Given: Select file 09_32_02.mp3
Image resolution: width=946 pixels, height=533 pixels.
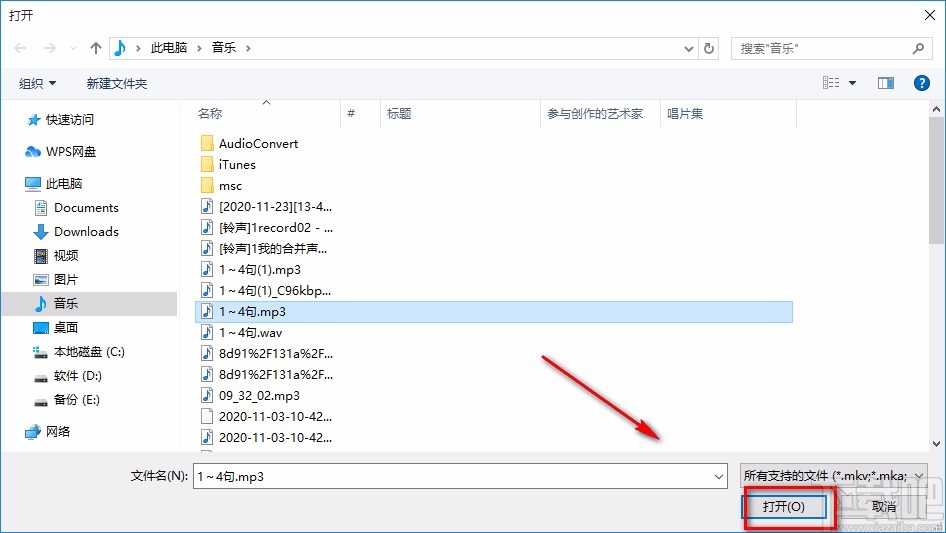Looking at the screenshot, I should [259, 396].
